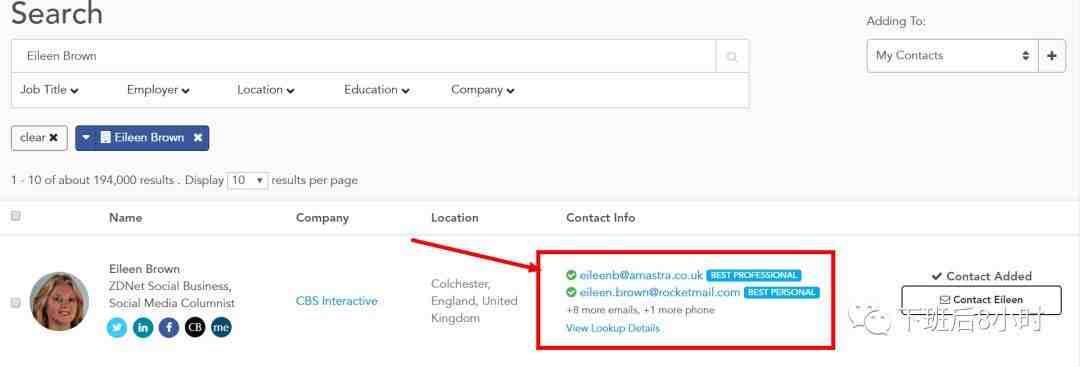This screenshot has width=1080, height=367.
Task: Open Eileen Brown's LinkedIn profile icon
Action: coord(143,328)
